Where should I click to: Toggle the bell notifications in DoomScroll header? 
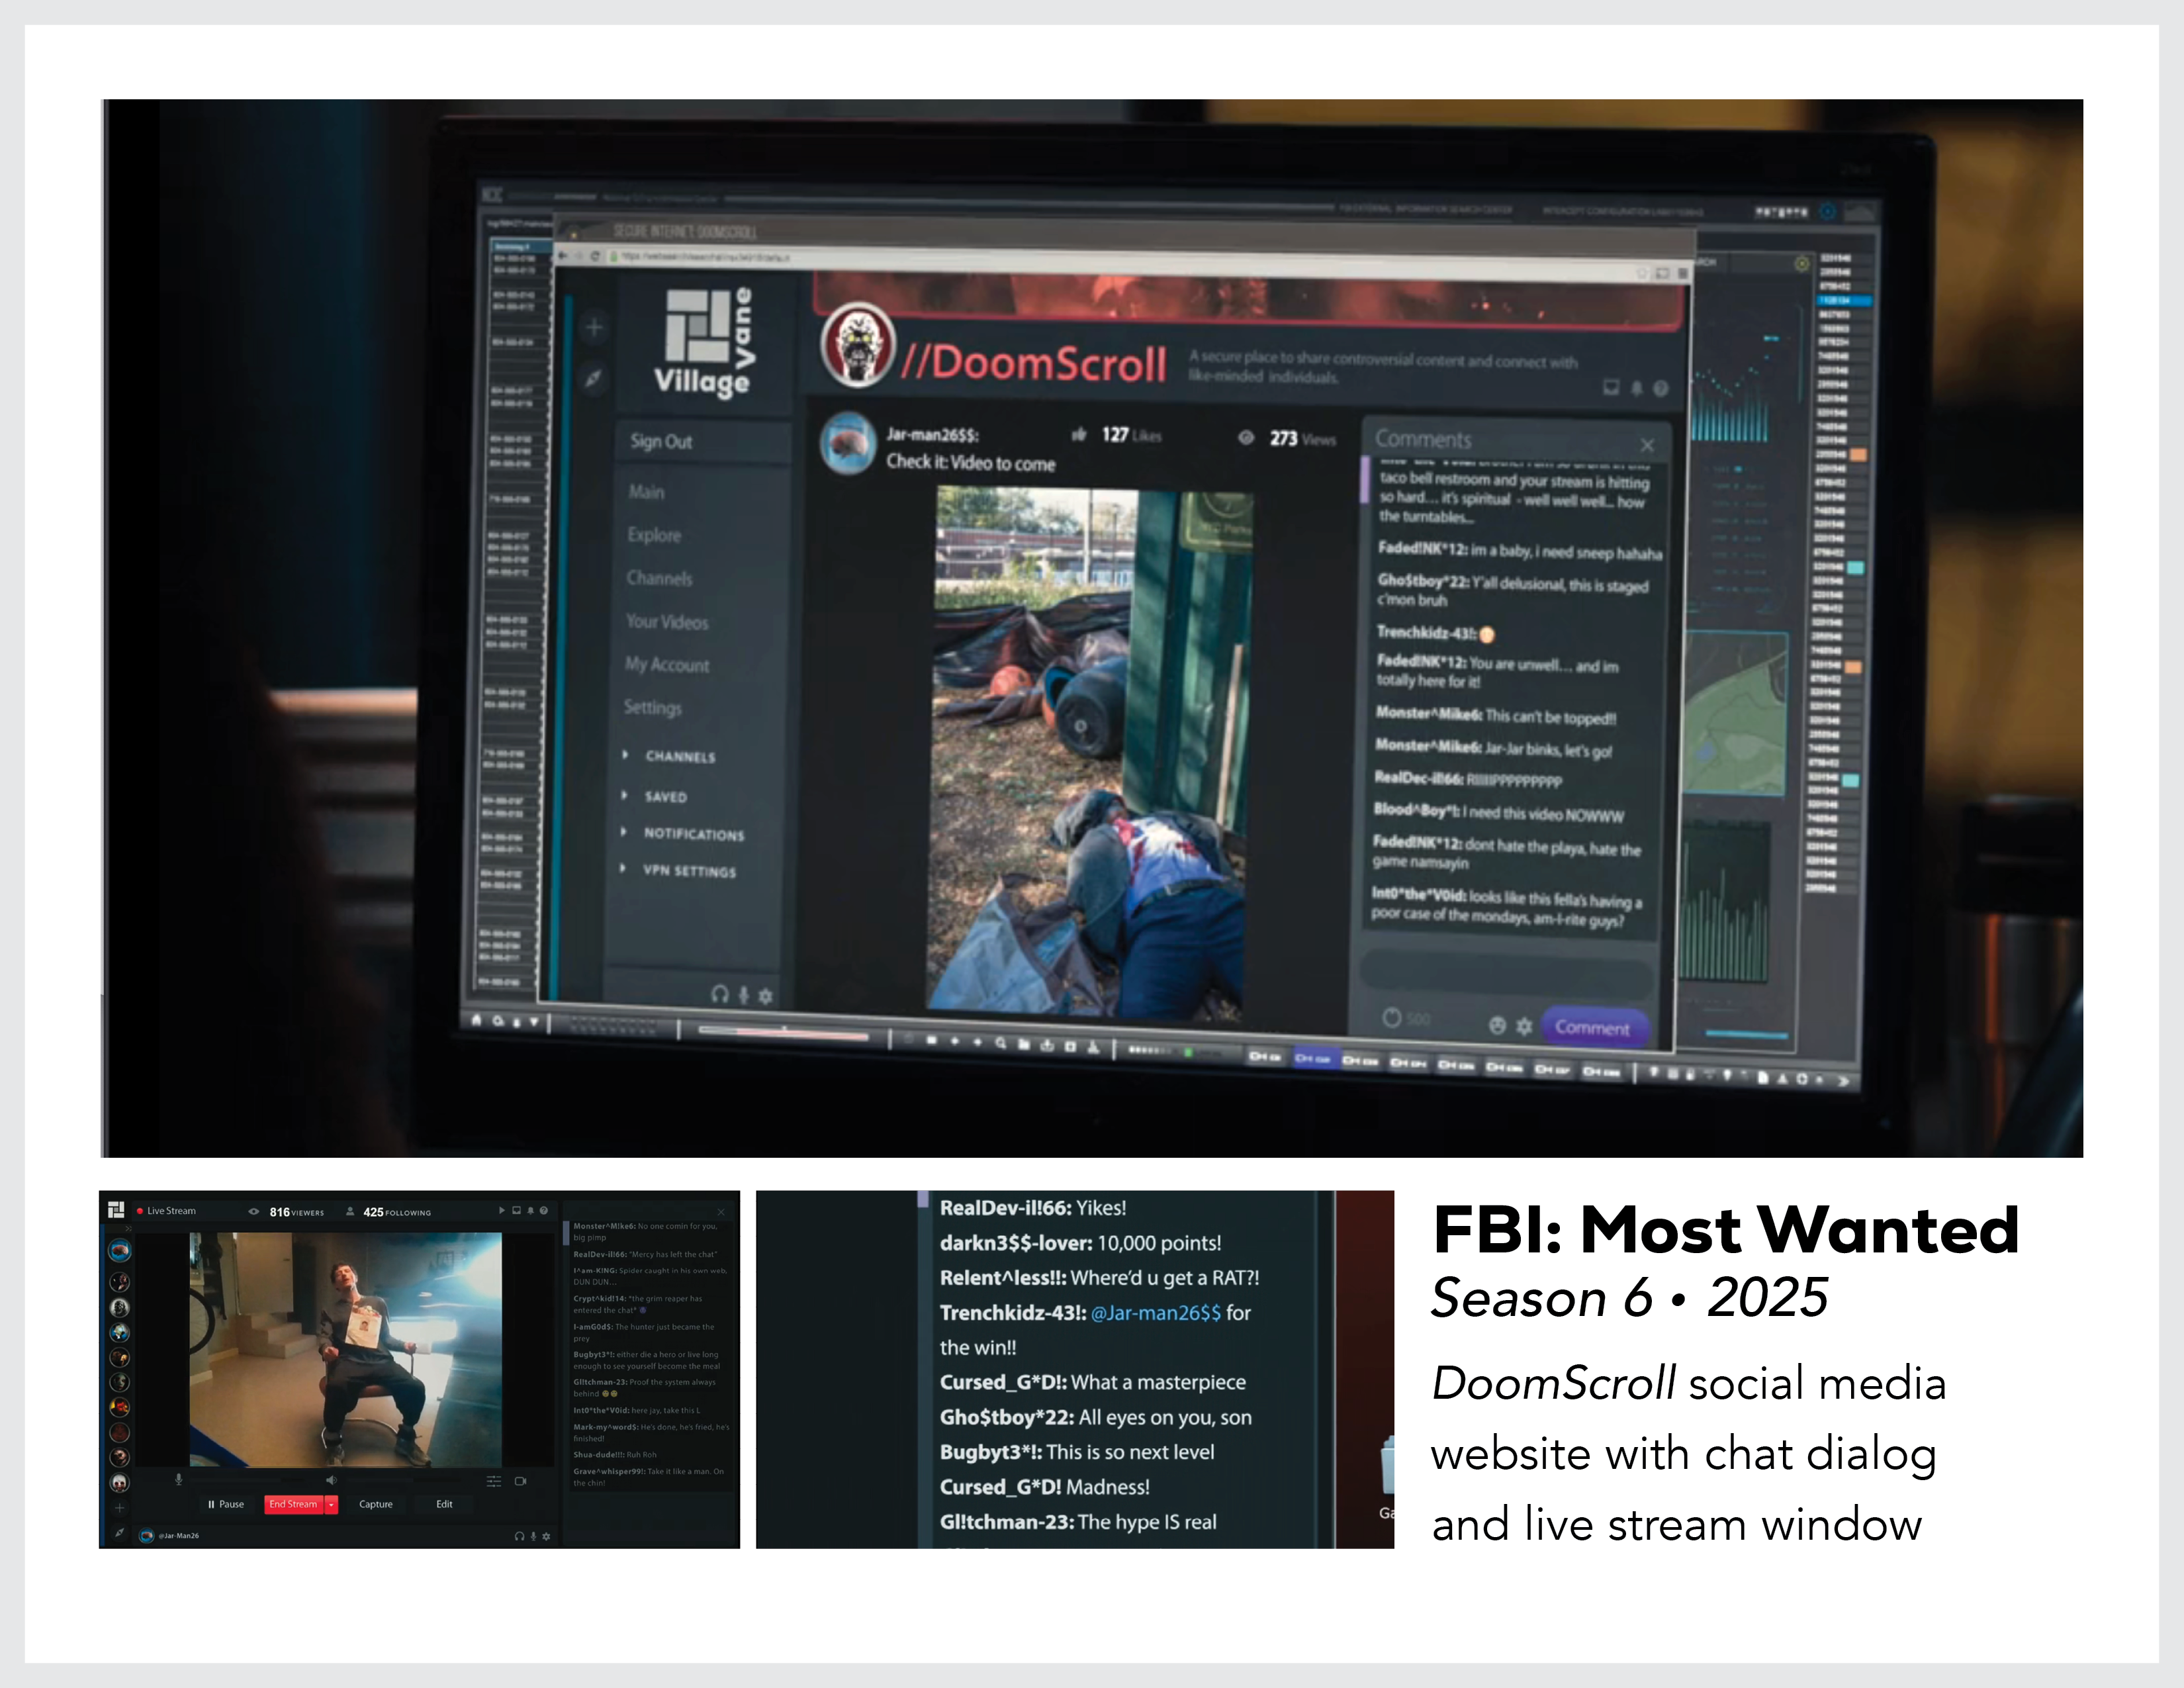(x=1637, y=389)
